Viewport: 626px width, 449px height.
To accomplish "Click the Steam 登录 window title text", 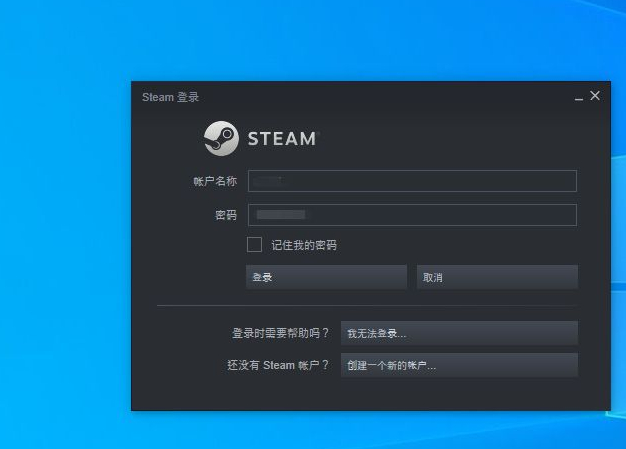I will 170,97.
